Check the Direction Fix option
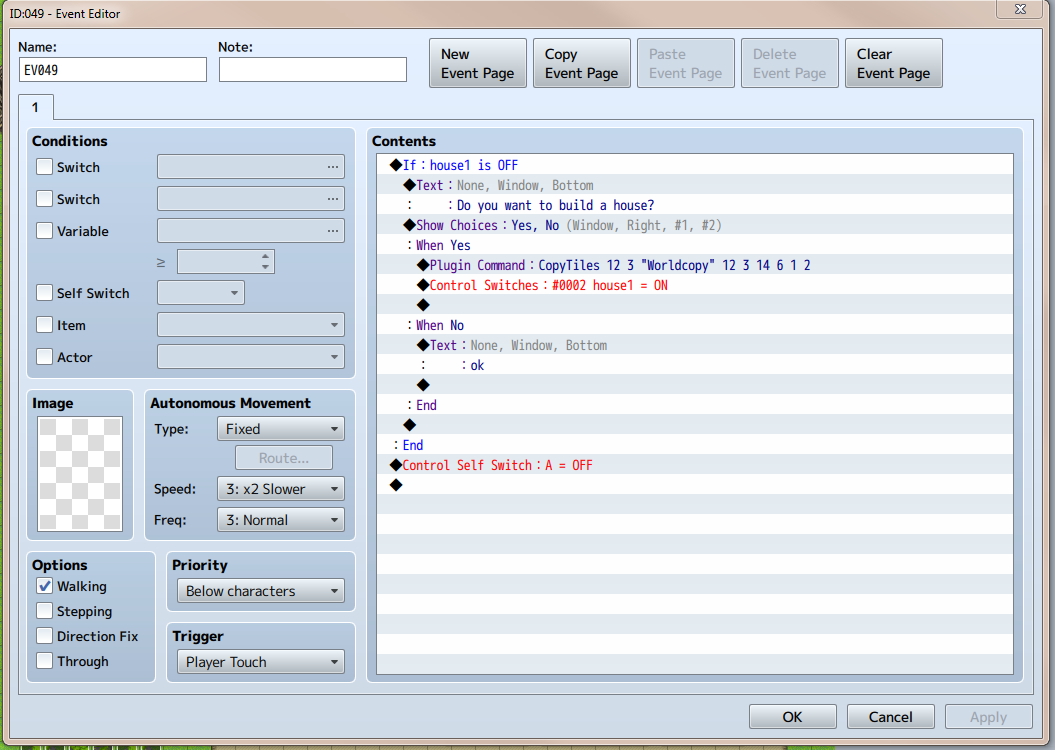 click(44, 636)
